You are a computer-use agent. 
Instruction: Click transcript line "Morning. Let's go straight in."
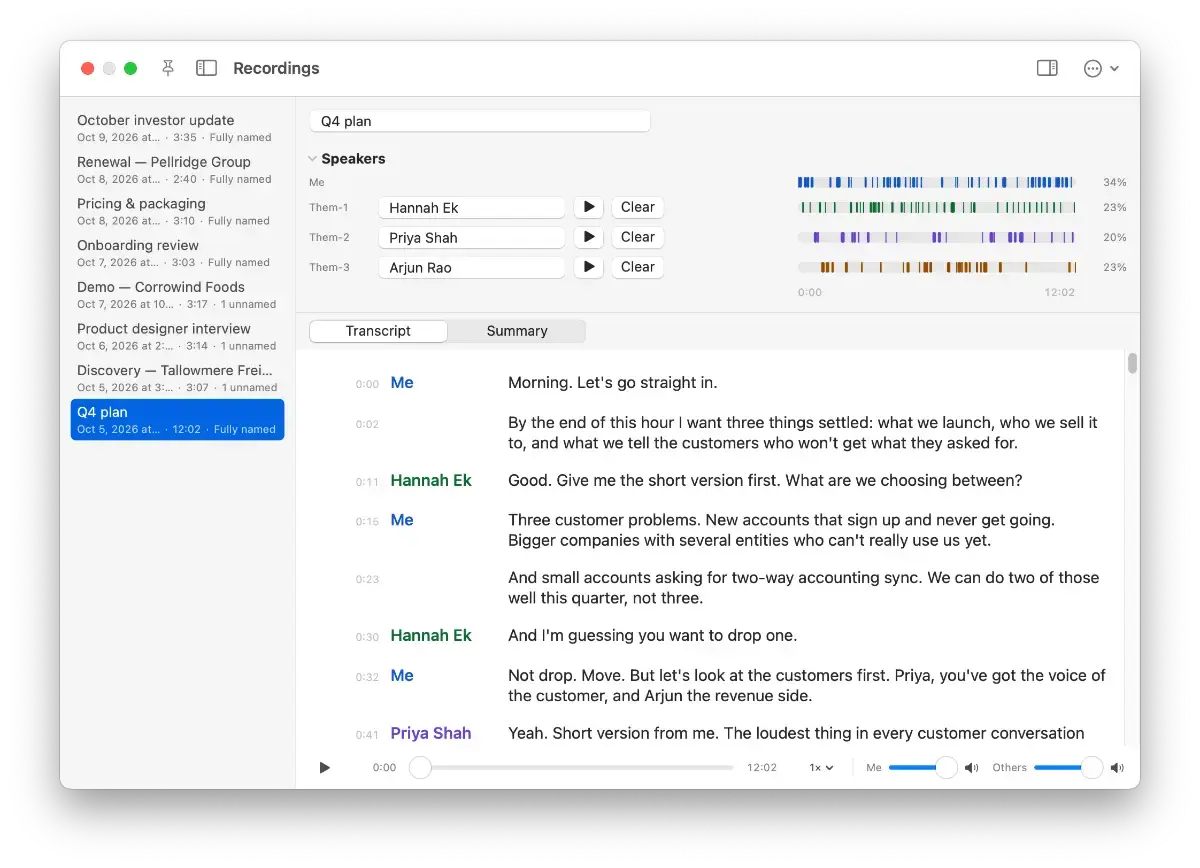pyautogui.click(x=613, y=382)
